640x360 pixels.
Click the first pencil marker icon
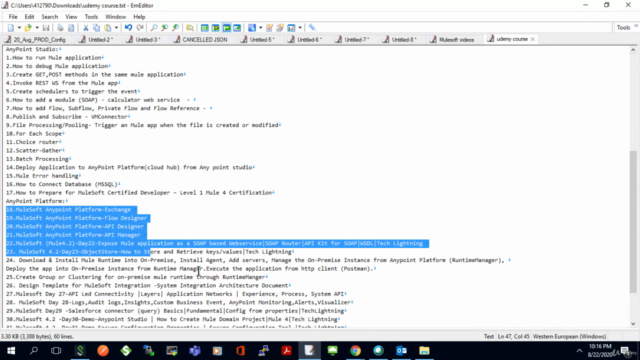point(269,28)
